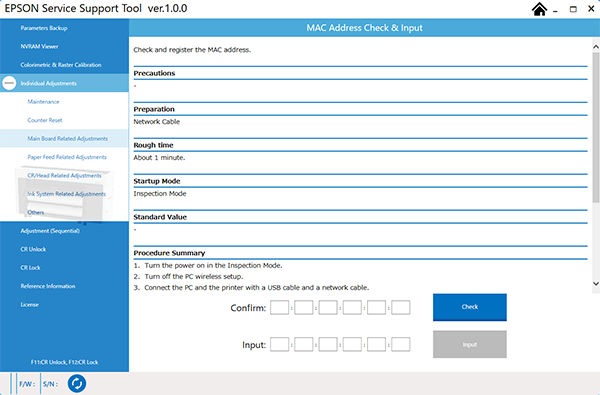Image resolution: width=600 pixels, height=395 pixels.
Task: Click the vertical scrollbar thumb
Action: [x=596, y=127]
